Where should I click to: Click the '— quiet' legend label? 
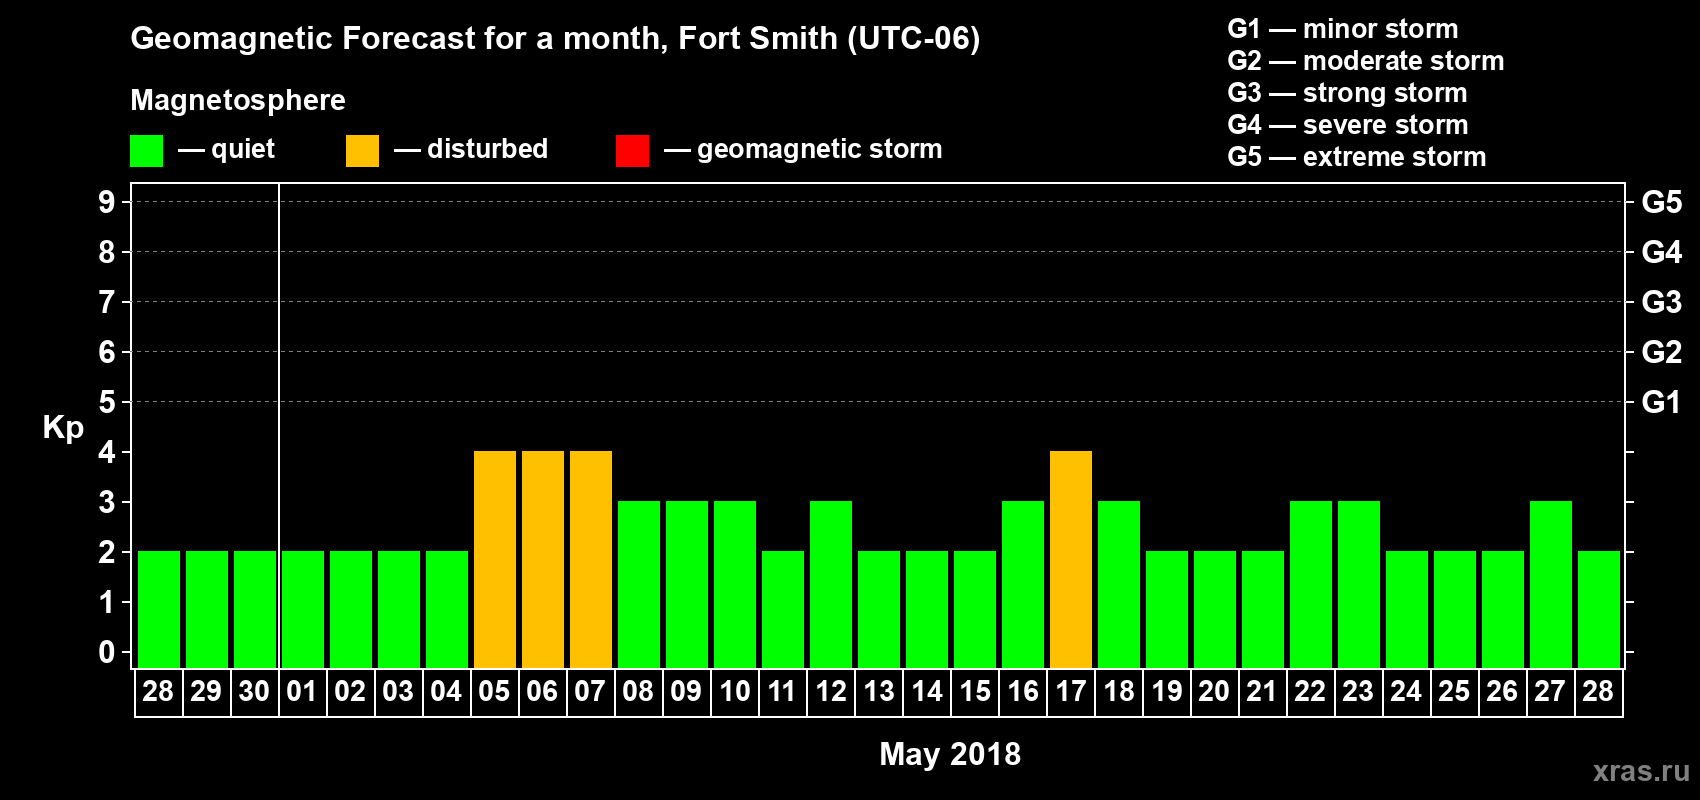(x=226, y=149)
